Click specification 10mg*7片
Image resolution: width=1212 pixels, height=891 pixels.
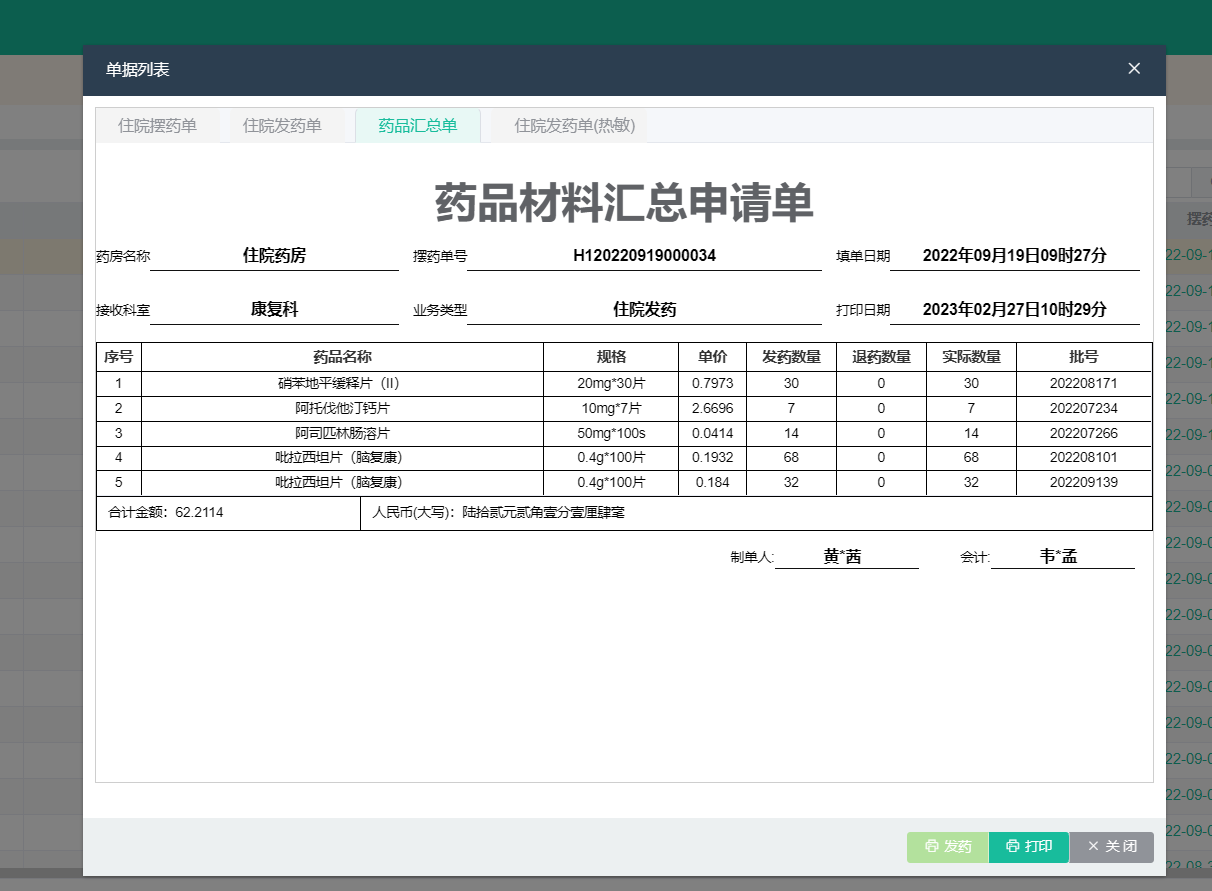(611, 408)
